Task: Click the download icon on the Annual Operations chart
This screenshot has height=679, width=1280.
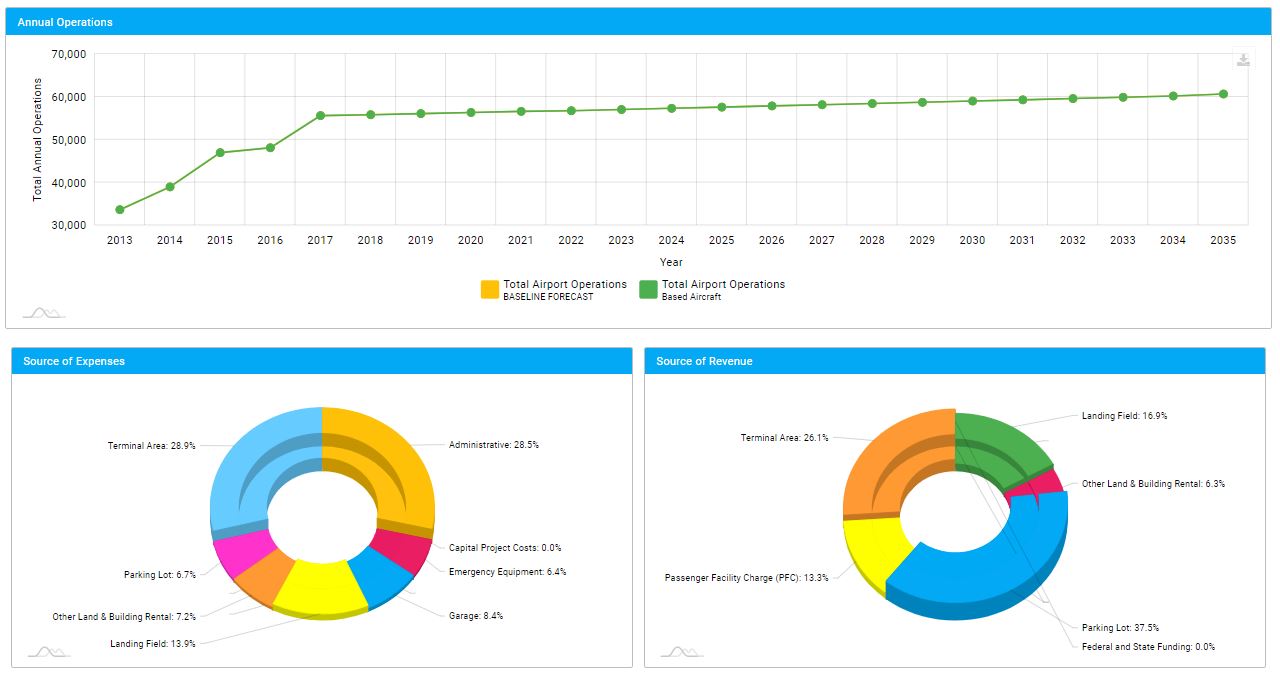Action: click(x=1243, y=60)
